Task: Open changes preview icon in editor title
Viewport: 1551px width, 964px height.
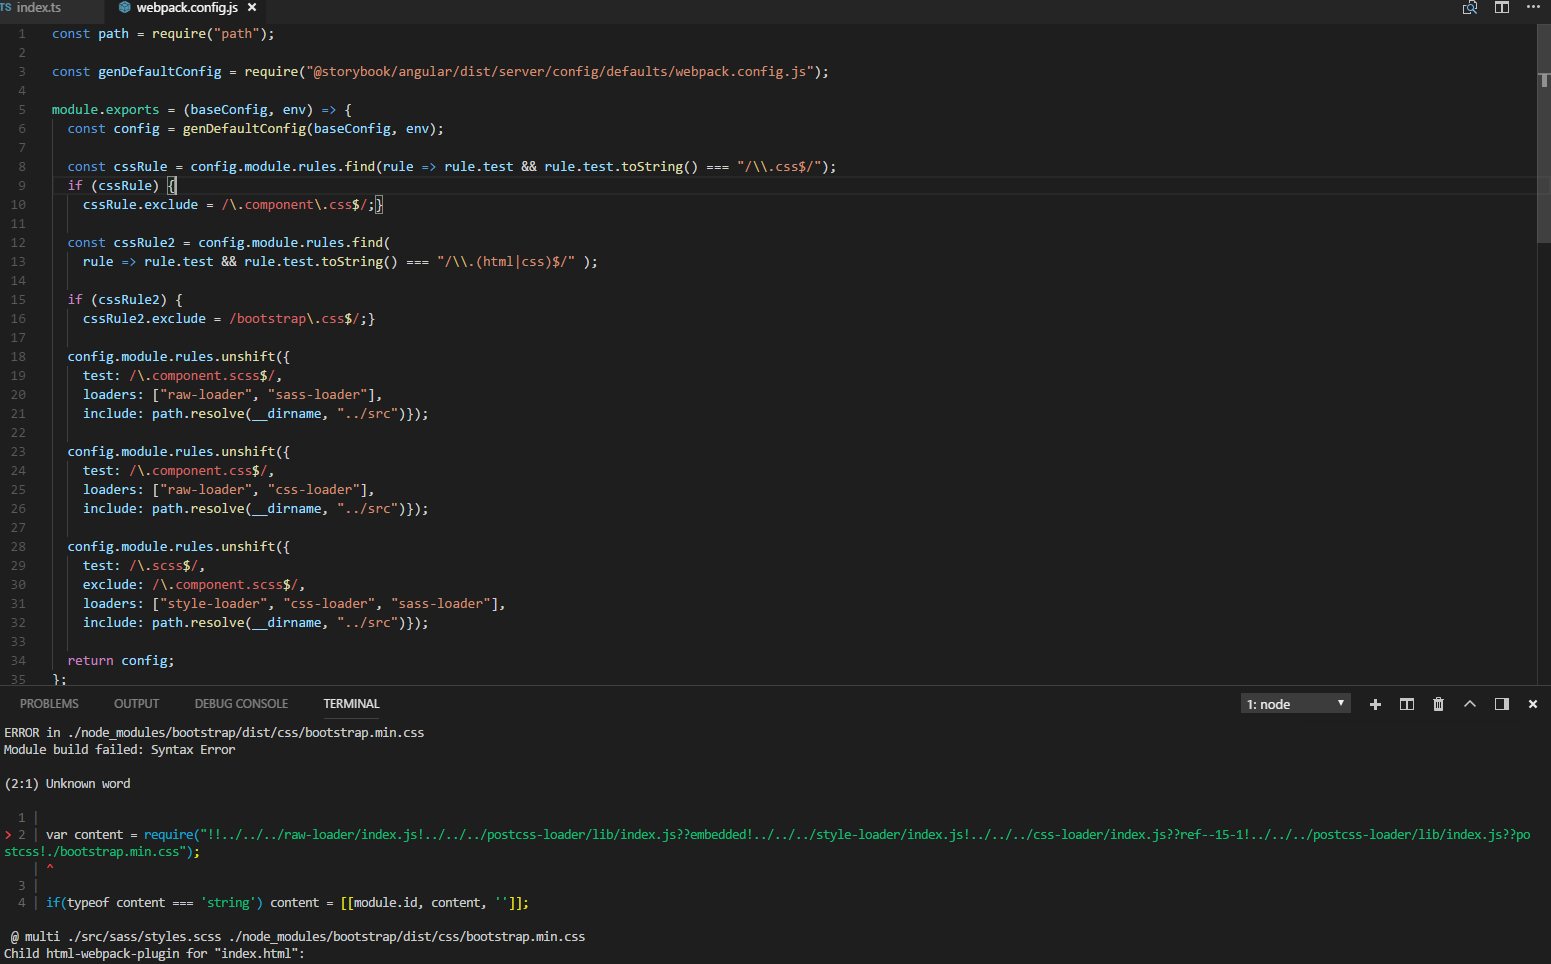Action: click(1470, 7)
